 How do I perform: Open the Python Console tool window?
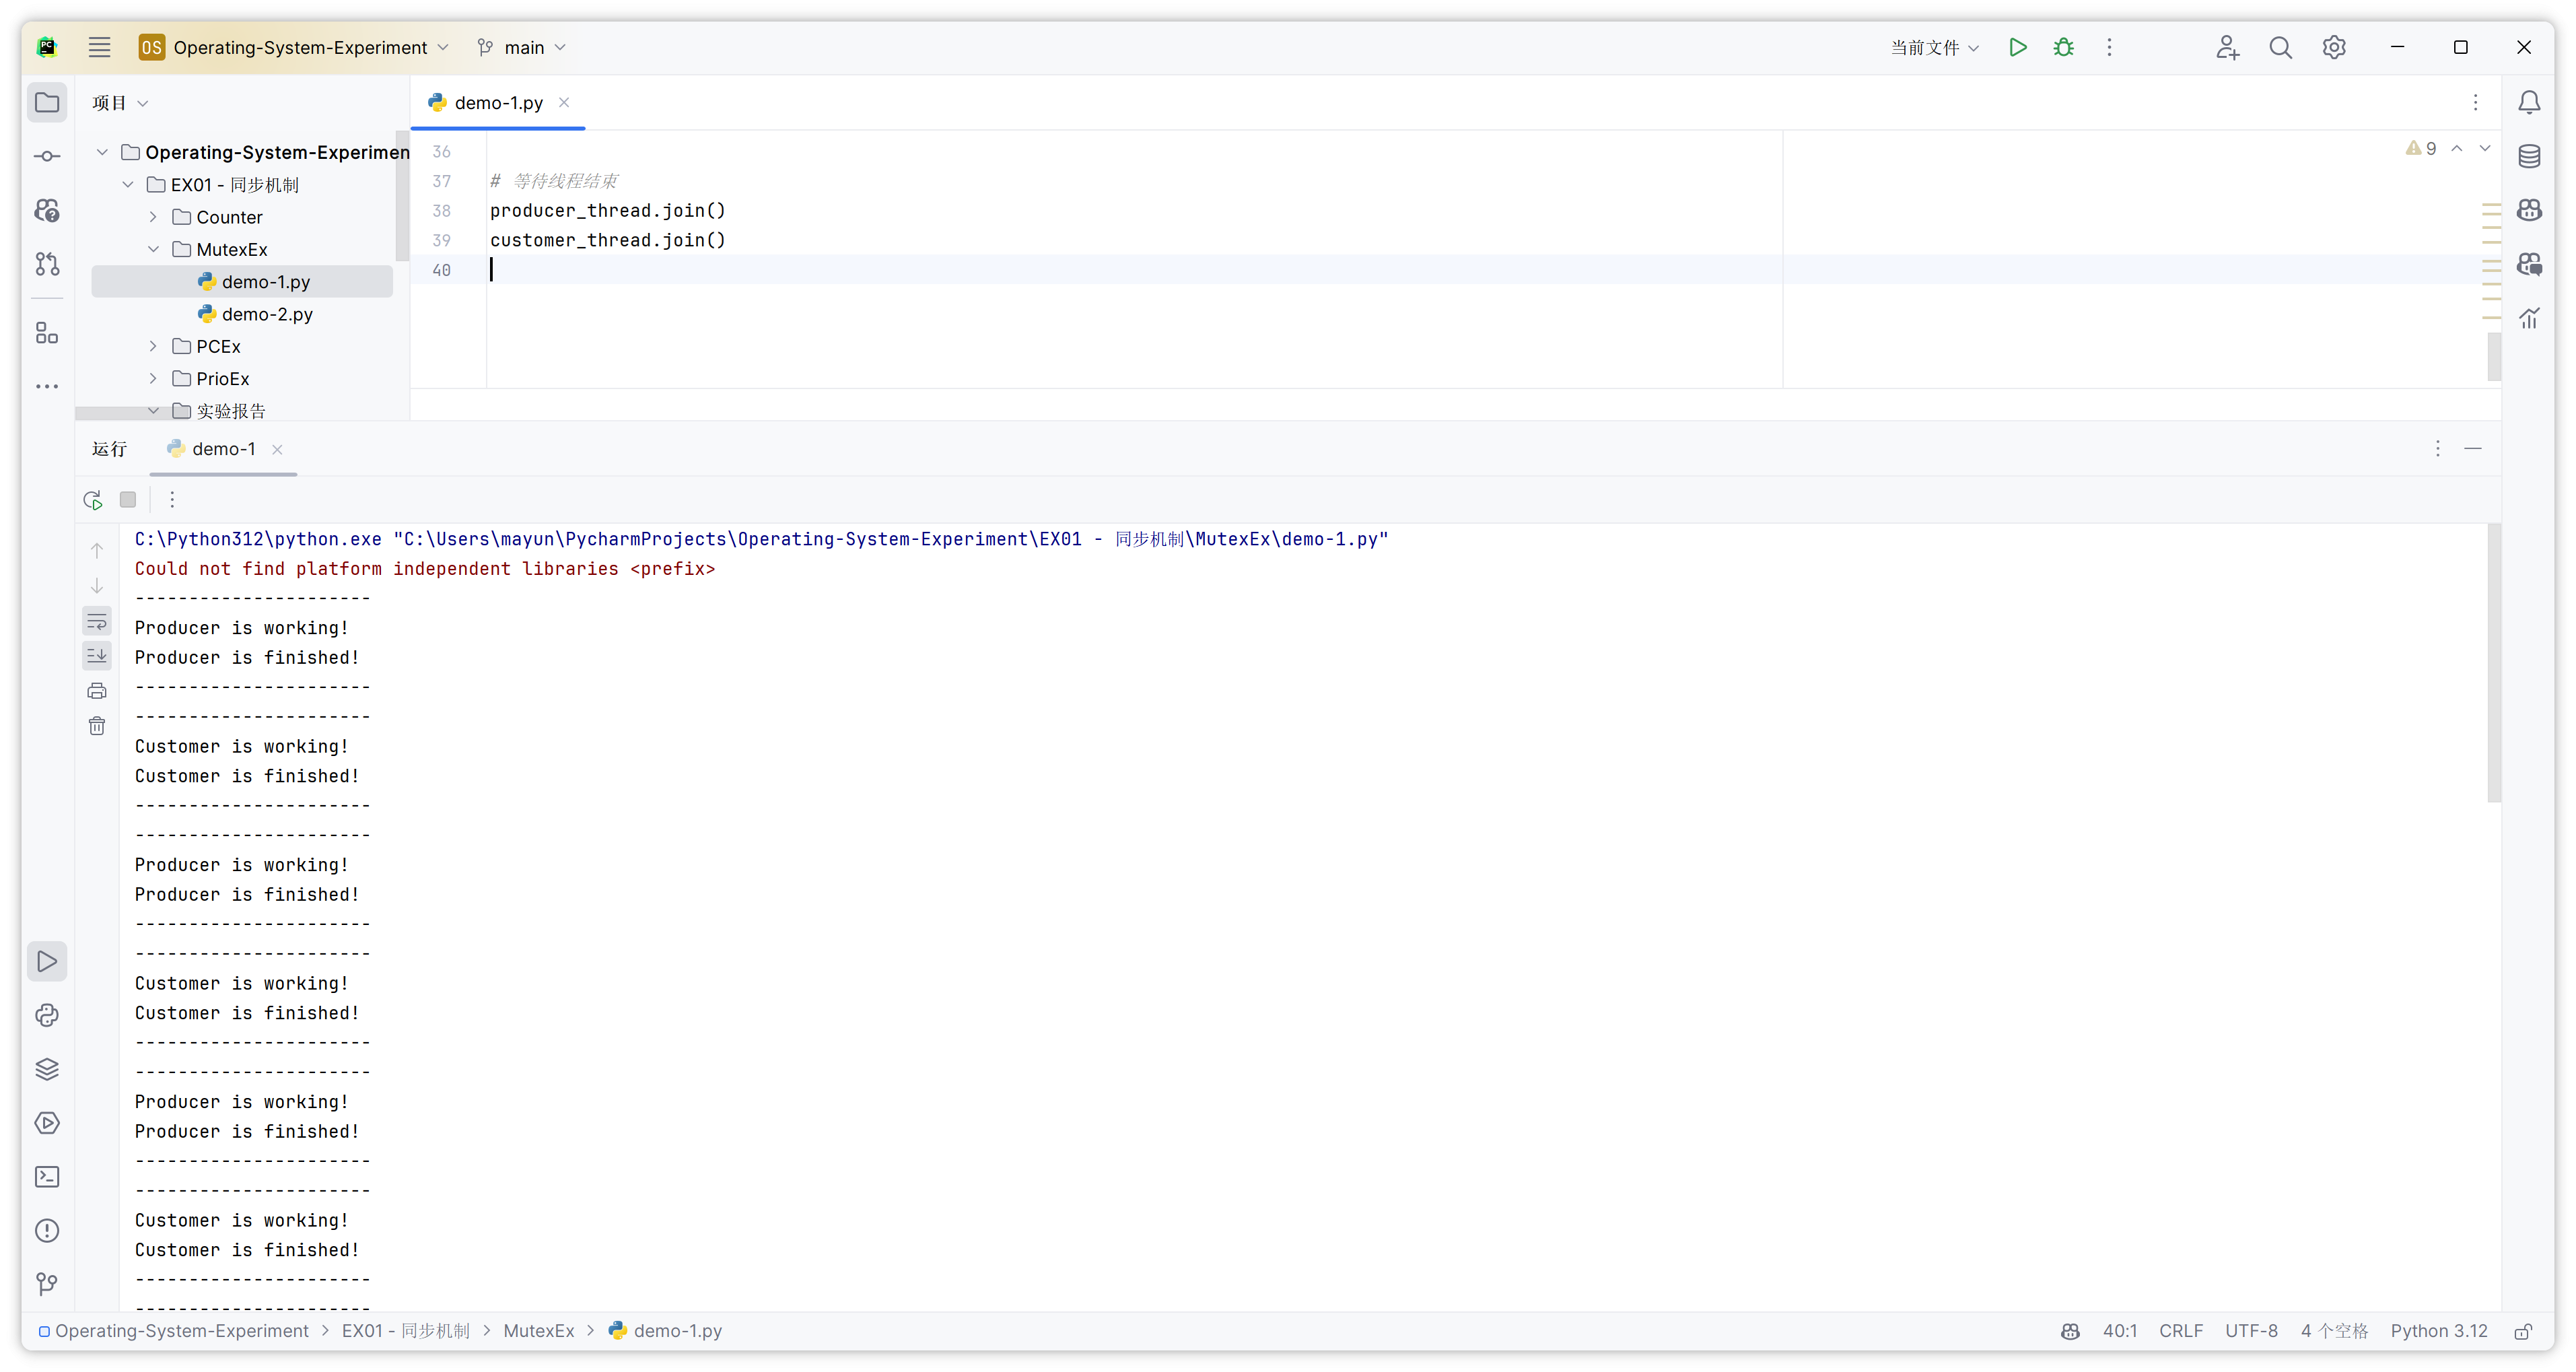47,1015
